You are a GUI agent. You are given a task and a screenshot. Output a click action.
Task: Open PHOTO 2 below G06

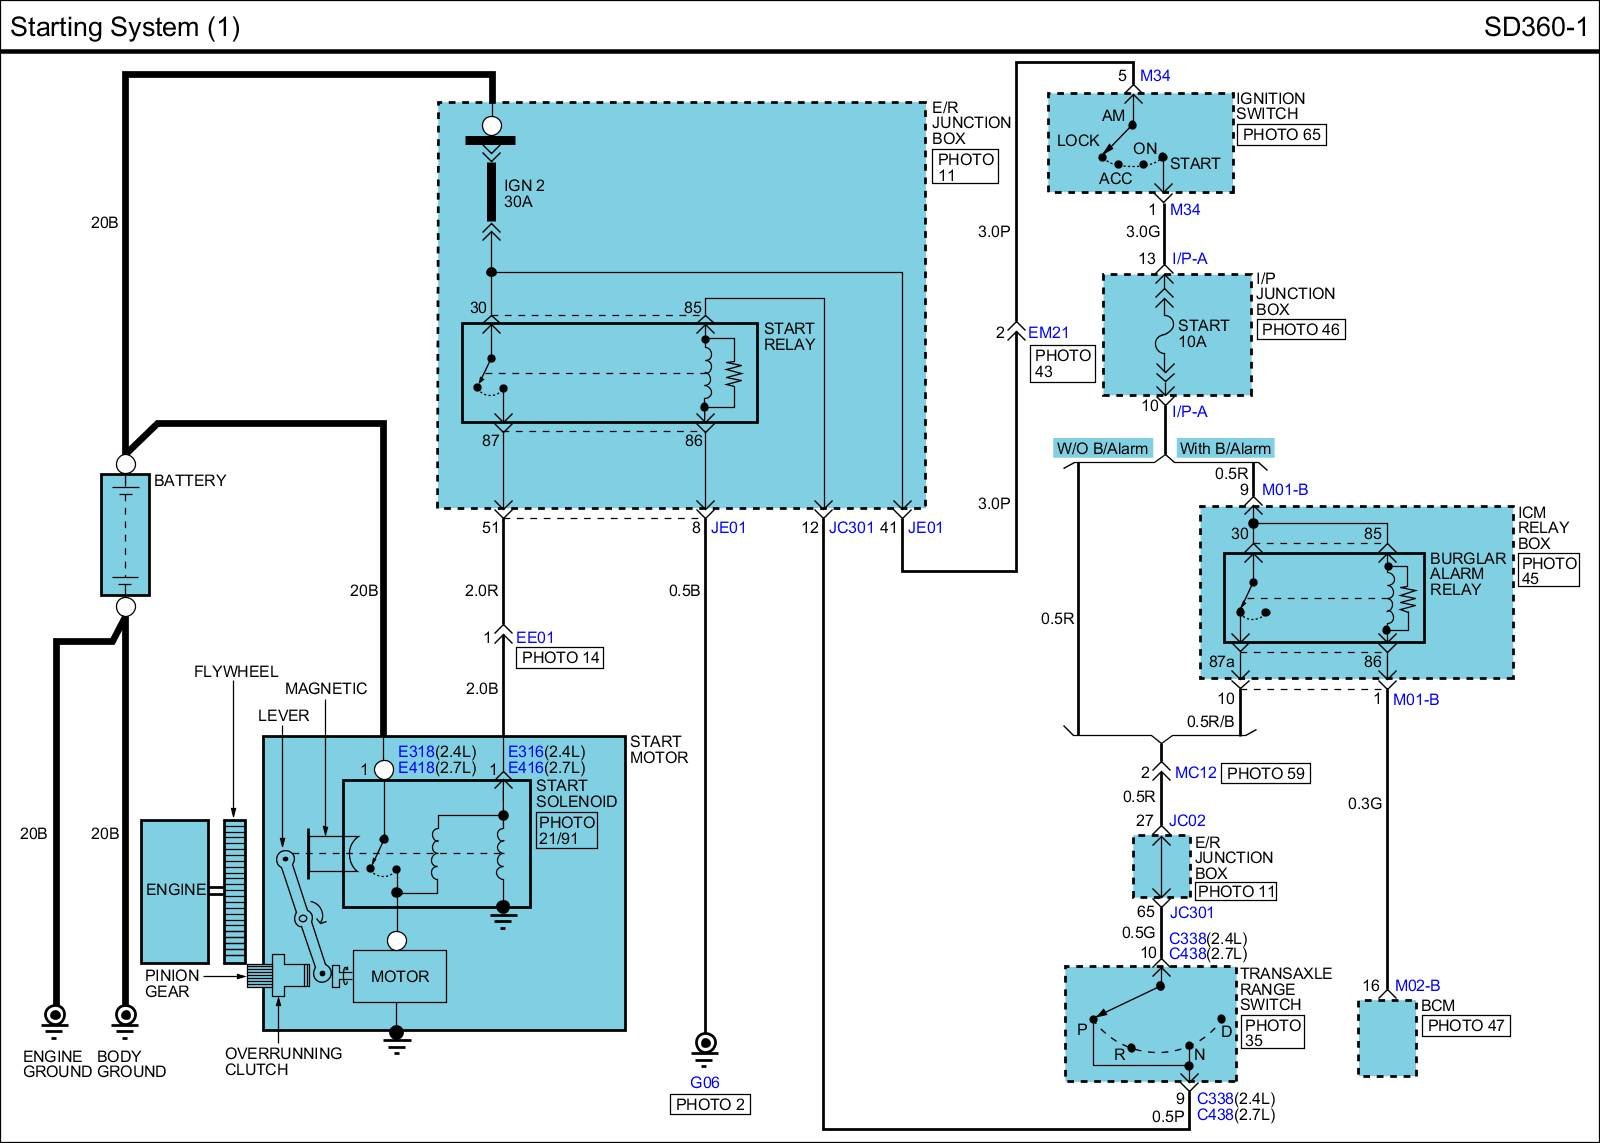[709, 1105]
